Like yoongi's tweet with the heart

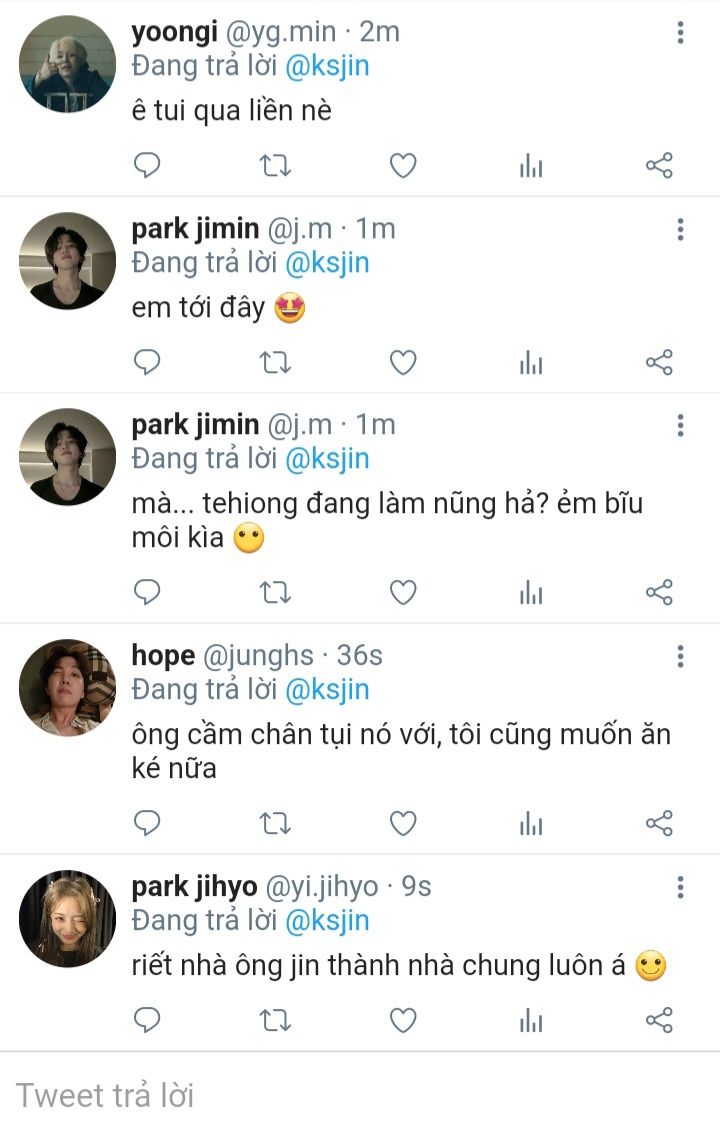point(403,166)
